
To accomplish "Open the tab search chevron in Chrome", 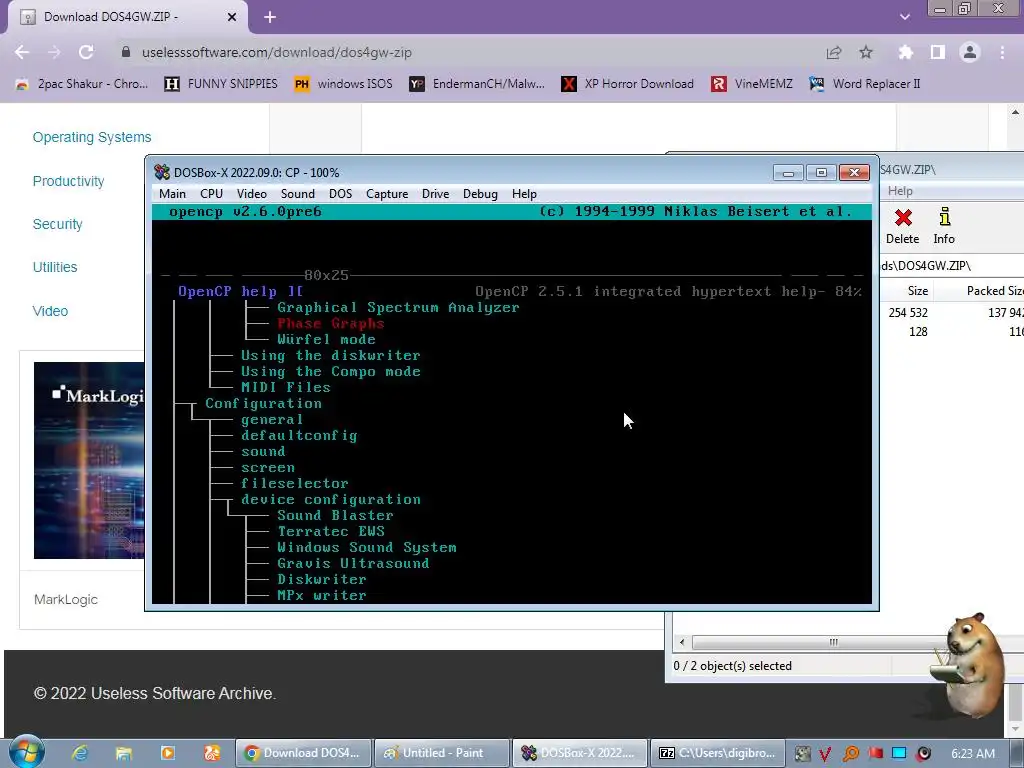I will click(x=904, y=17).
